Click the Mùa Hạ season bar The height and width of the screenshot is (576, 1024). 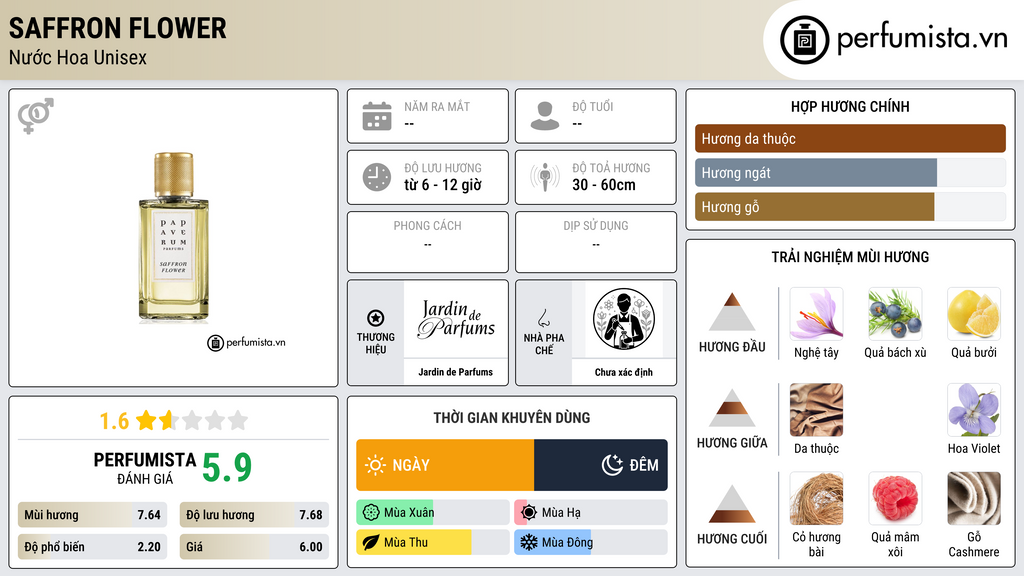coord(591,513)
